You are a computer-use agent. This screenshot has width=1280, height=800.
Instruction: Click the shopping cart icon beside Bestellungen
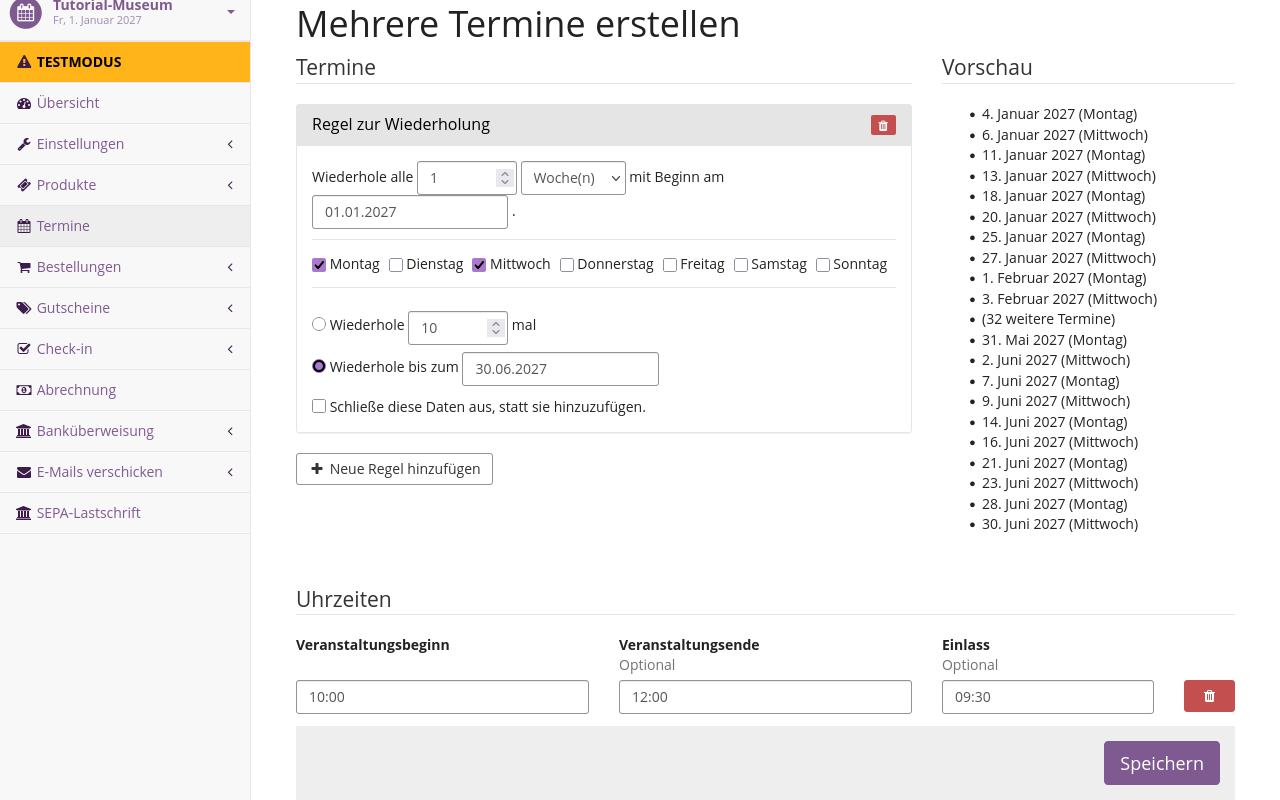[24, 267]
